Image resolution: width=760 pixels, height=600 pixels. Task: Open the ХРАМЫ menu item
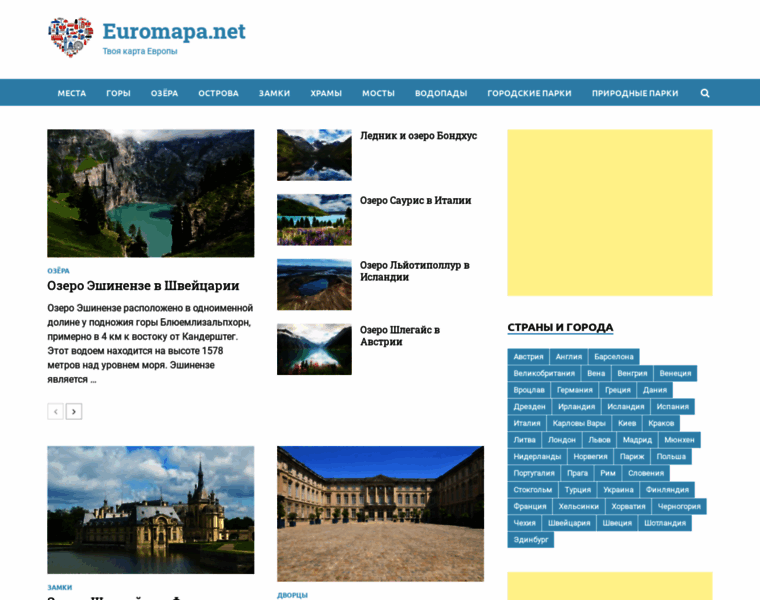(326, 93)
